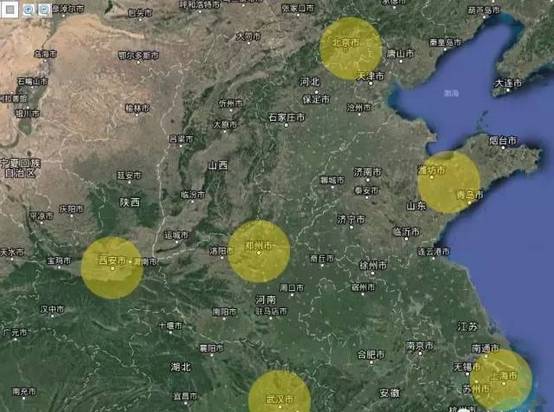Click the 大连市 city label
This screenshot has height=412, width=554.
[x=508, y=83]
